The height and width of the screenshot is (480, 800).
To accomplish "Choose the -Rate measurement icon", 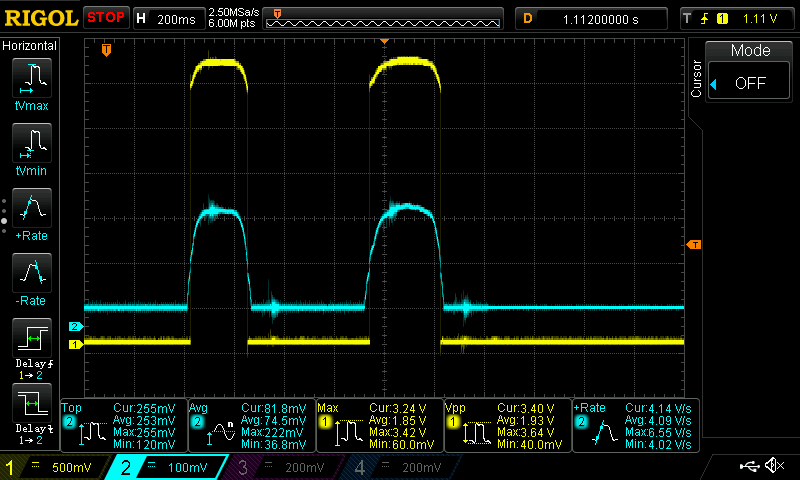I will click(x=32, y=272).
